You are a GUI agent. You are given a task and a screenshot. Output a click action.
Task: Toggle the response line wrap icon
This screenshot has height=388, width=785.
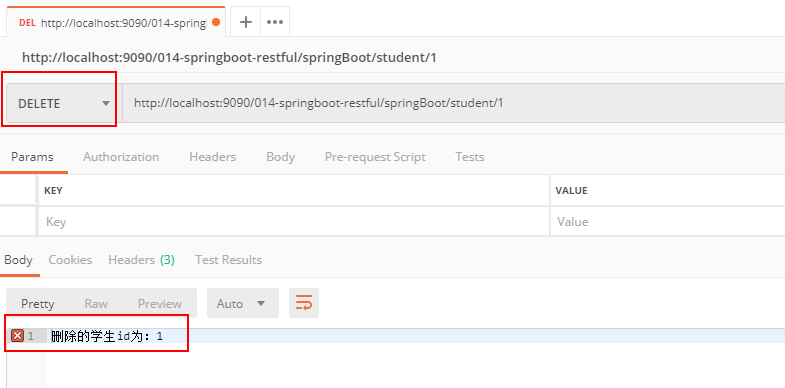coord(304,303)
